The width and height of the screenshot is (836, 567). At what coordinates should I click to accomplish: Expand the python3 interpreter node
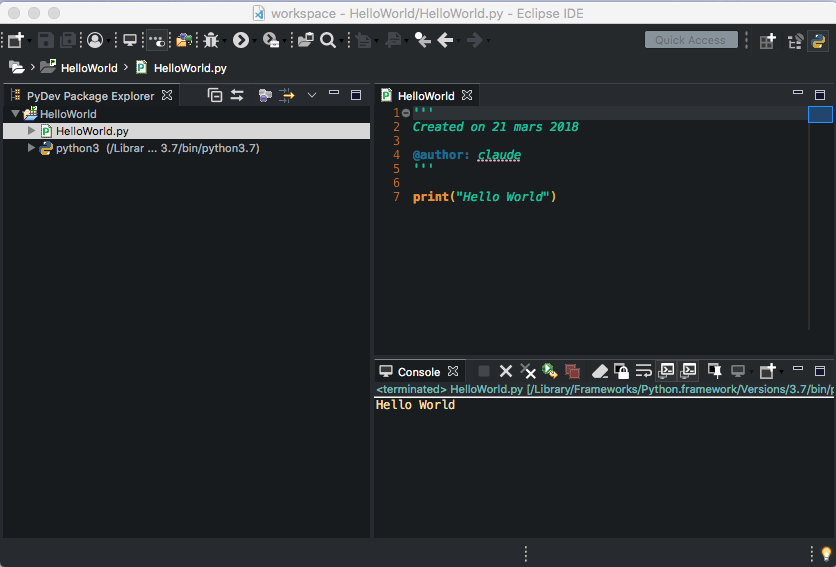(32, 148)
